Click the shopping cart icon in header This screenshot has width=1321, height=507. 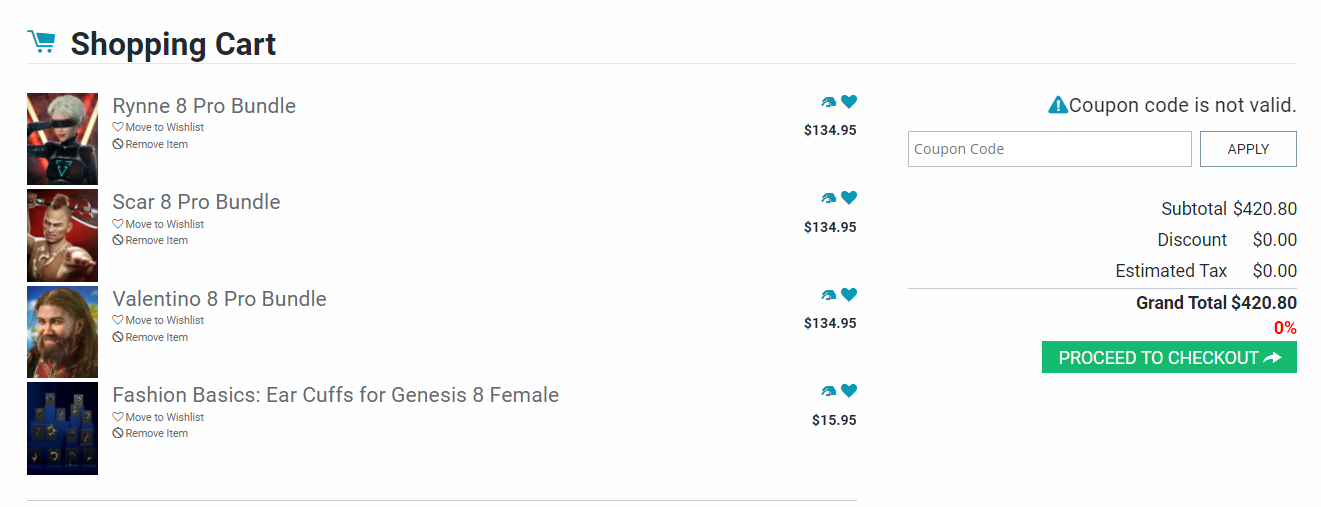click(41, 42)
